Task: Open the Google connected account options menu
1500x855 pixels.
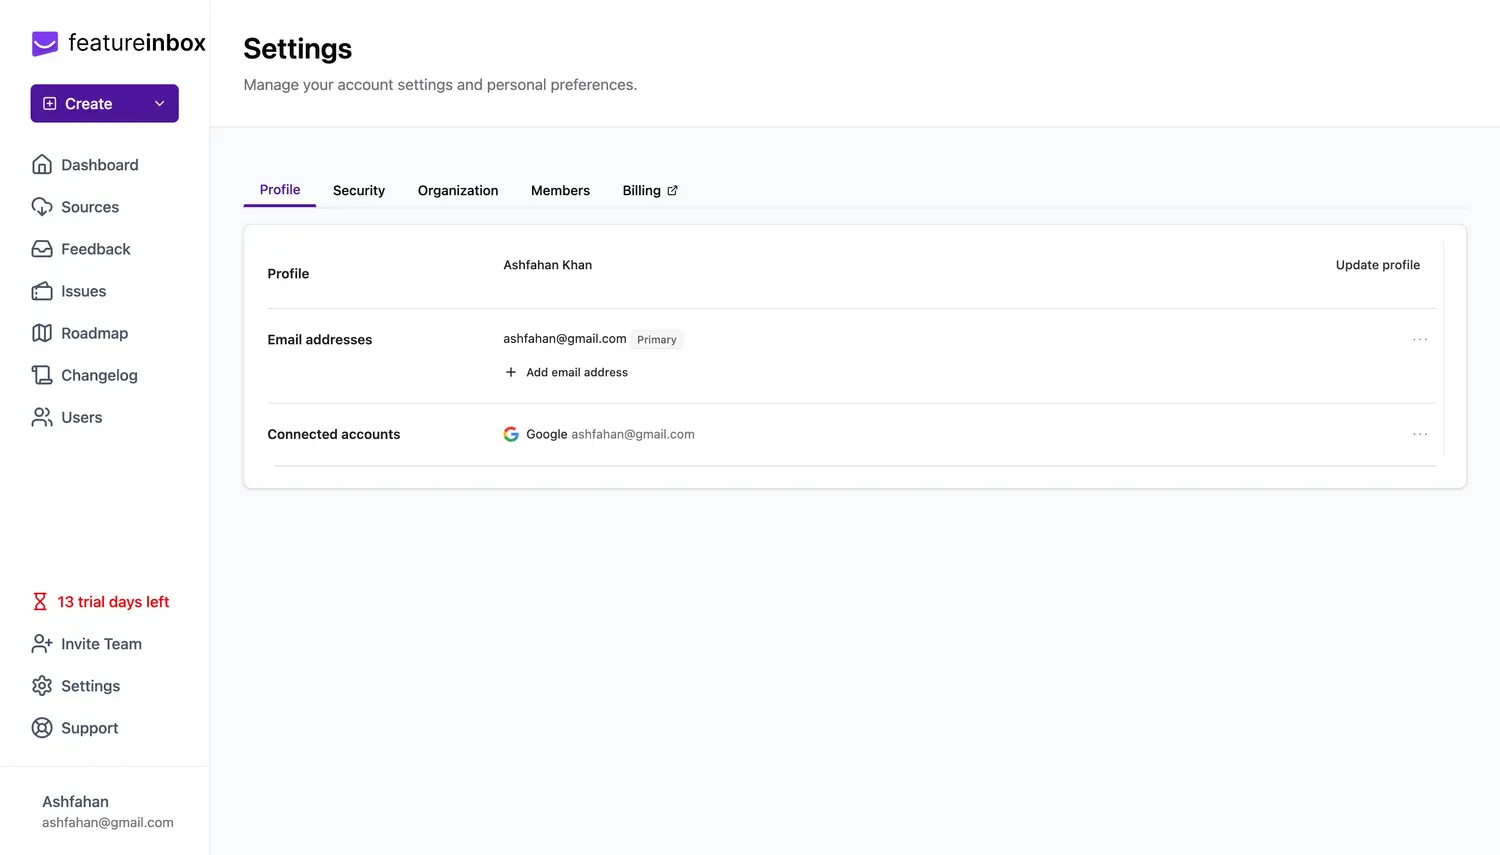Action: 1419,434
